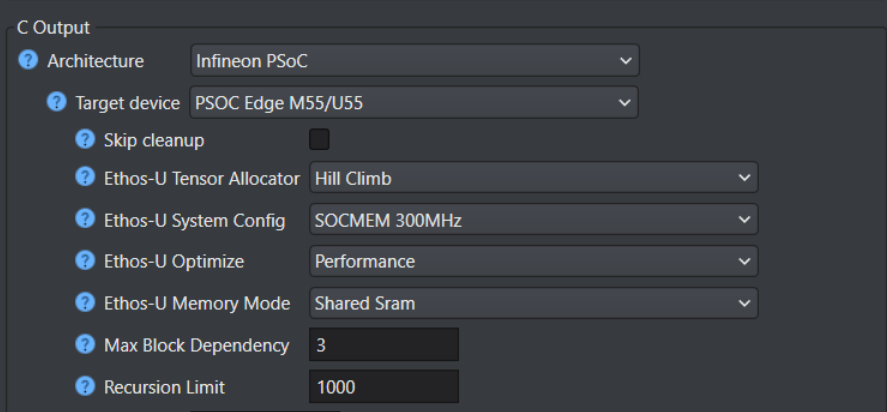
Task: Expand the Target device dropdown
Action: 414,102
